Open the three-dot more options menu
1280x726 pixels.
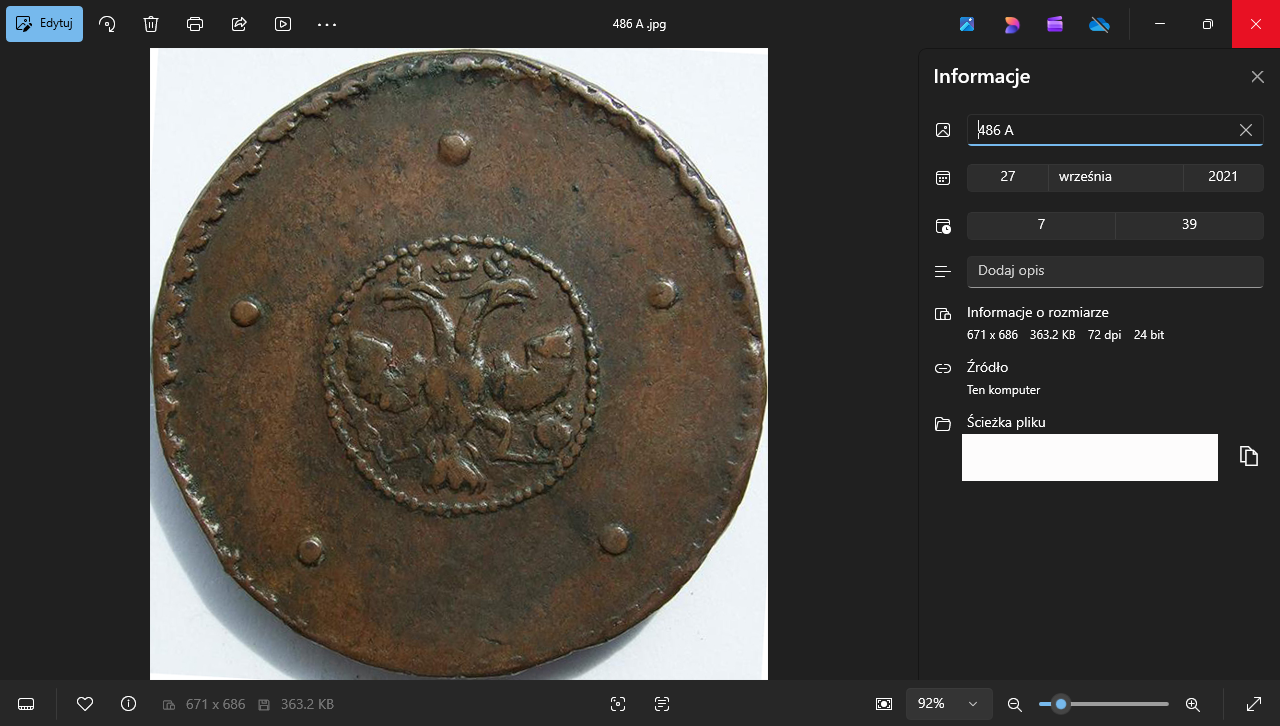[327, 24]
